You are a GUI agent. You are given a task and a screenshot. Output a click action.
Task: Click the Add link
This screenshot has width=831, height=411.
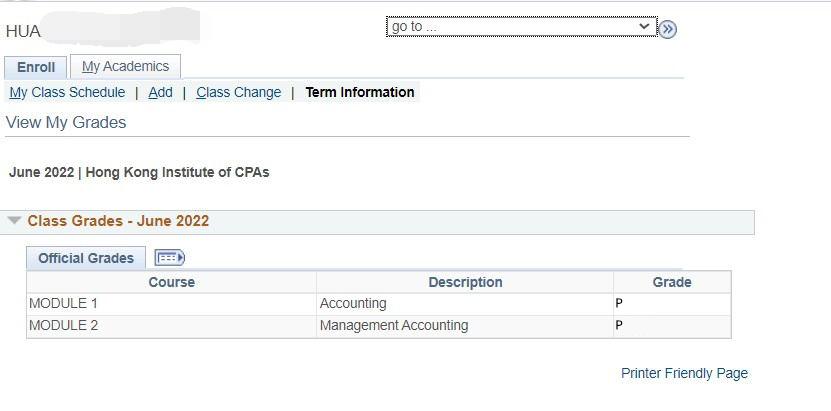pos(160,92)
